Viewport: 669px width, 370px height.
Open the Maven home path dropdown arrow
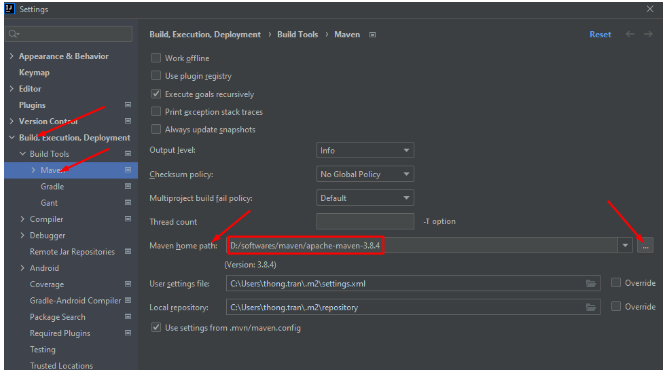tap(625, 246)
